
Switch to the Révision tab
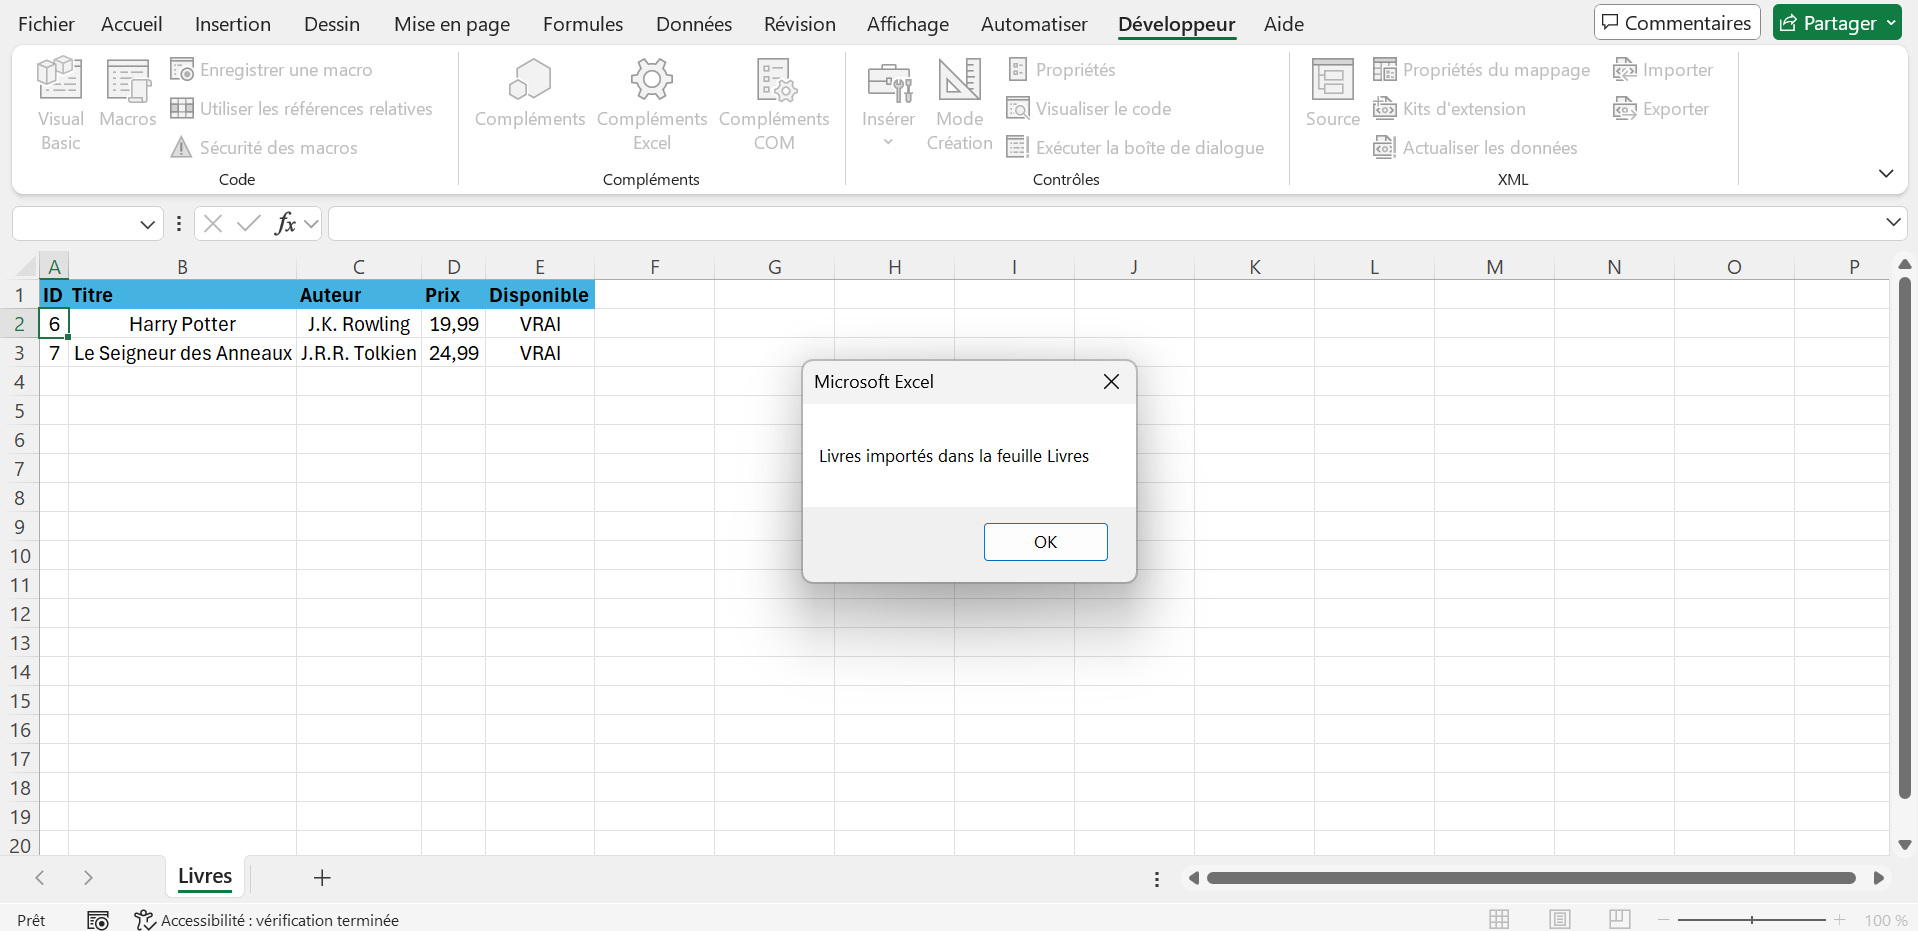click(x=800, y=24)
